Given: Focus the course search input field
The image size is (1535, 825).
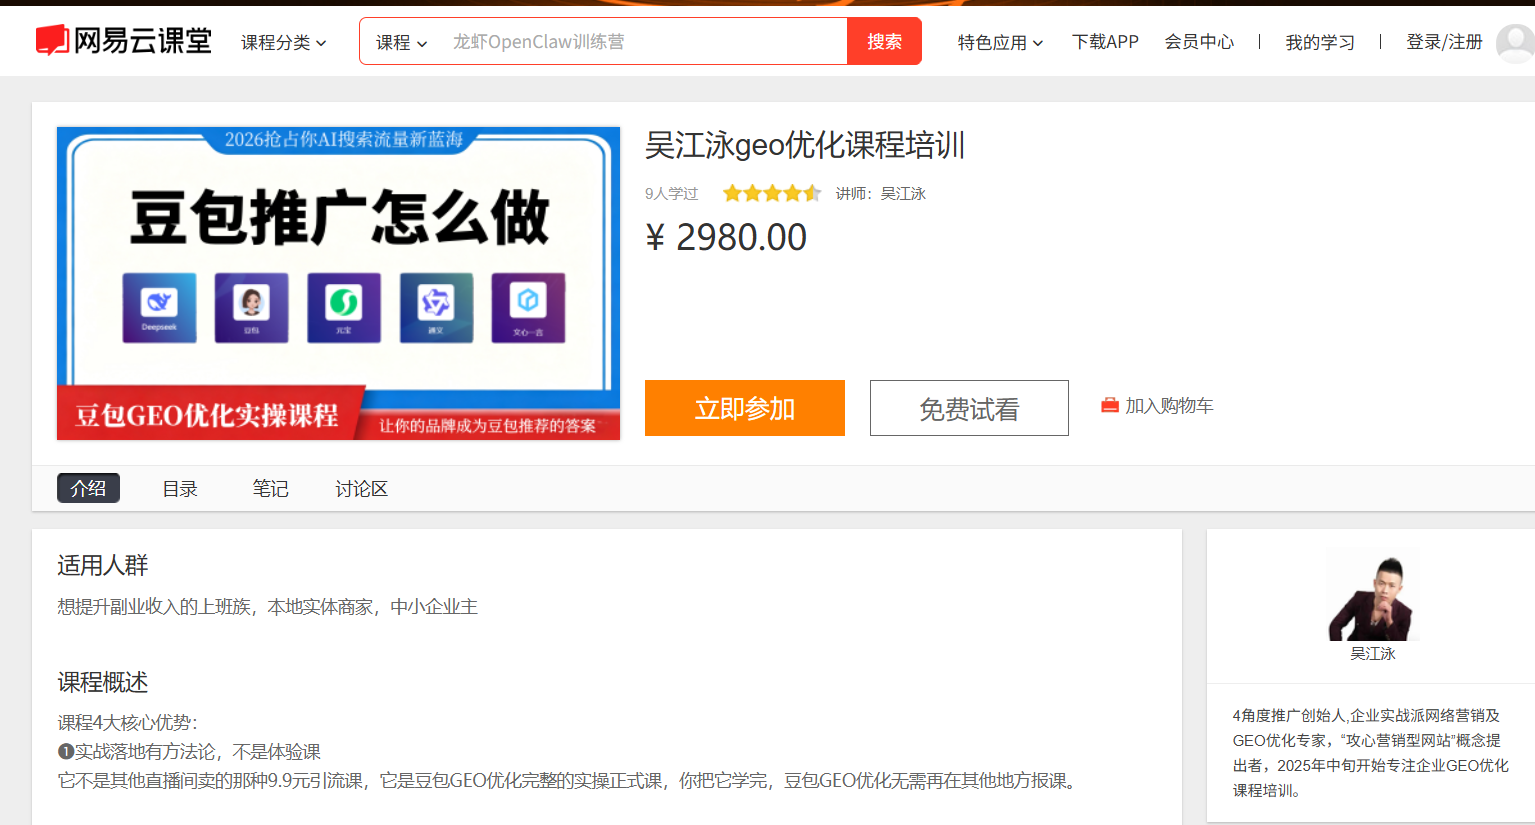Looking at the screenshot, I should (x=640, y=42).
